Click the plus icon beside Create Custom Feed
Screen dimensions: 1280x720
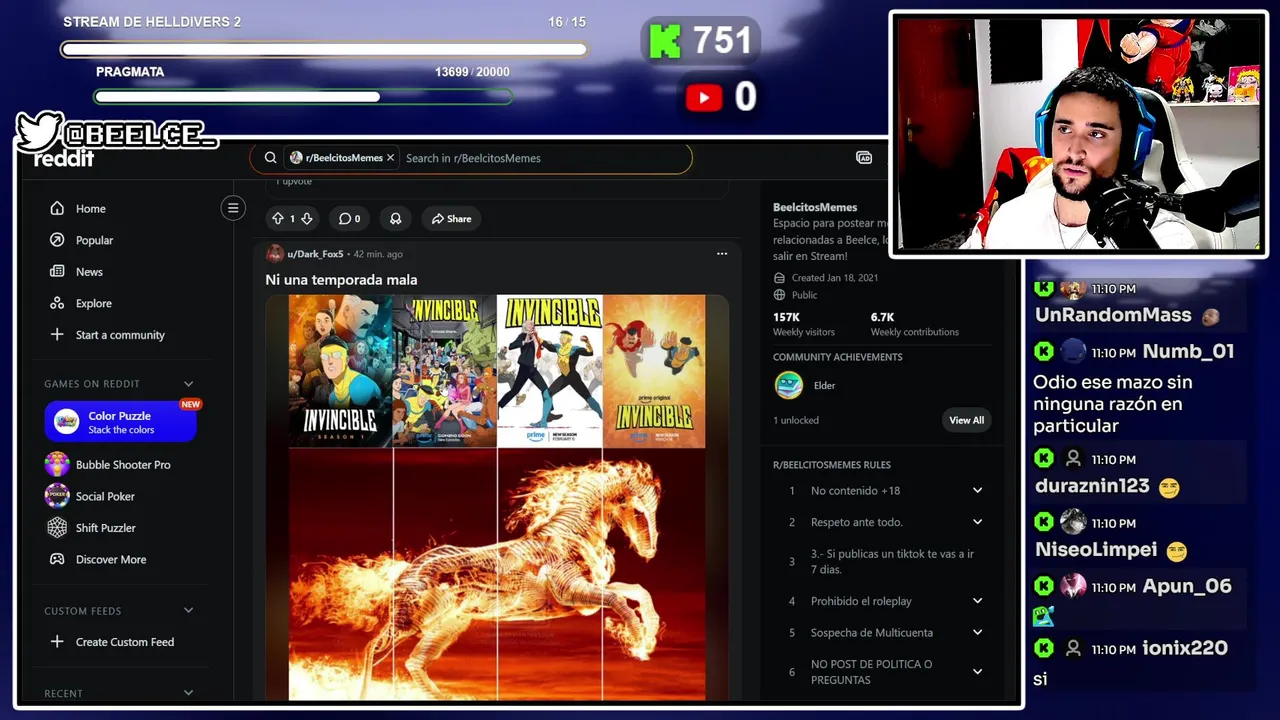coord(57,642)
